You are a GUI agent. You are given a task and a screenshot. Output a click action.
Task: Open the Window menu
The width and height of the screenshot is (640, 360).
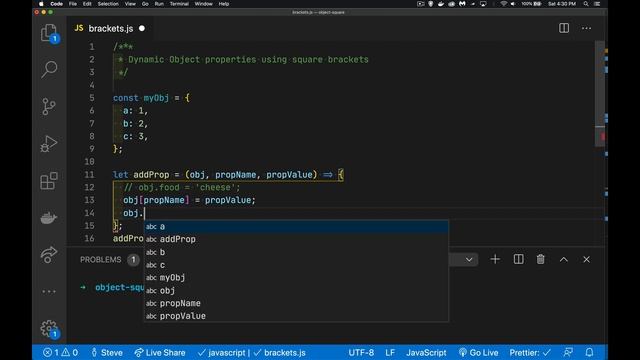(x=203, y=4)
